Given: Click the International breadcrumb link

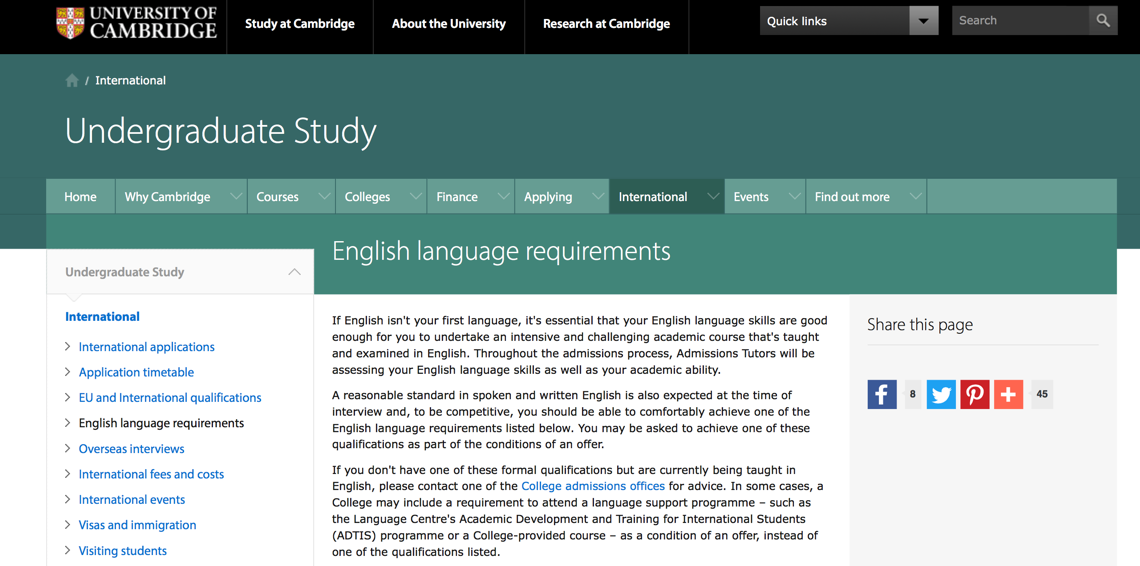Looking at the screenshot, I should click(x=130, y=81).
